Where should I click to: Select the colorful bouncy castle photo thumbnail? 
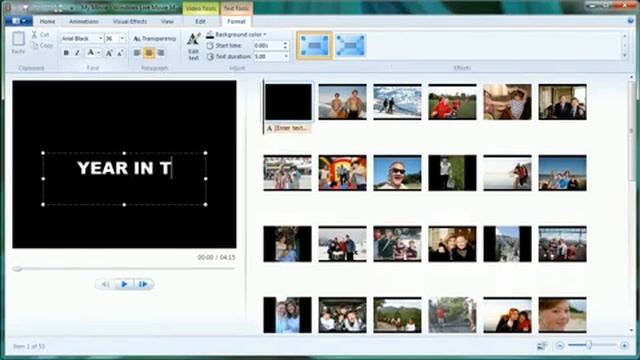(x=342, y=173)
